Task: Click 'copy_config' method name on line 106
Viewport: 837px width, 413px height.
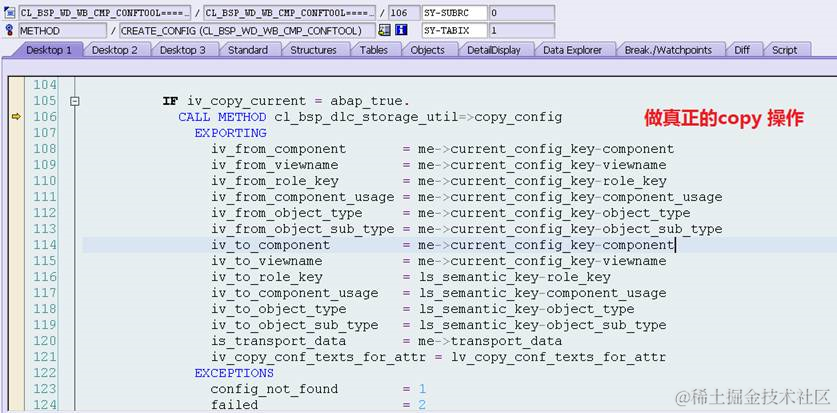Action: click(x=518, y=117)
